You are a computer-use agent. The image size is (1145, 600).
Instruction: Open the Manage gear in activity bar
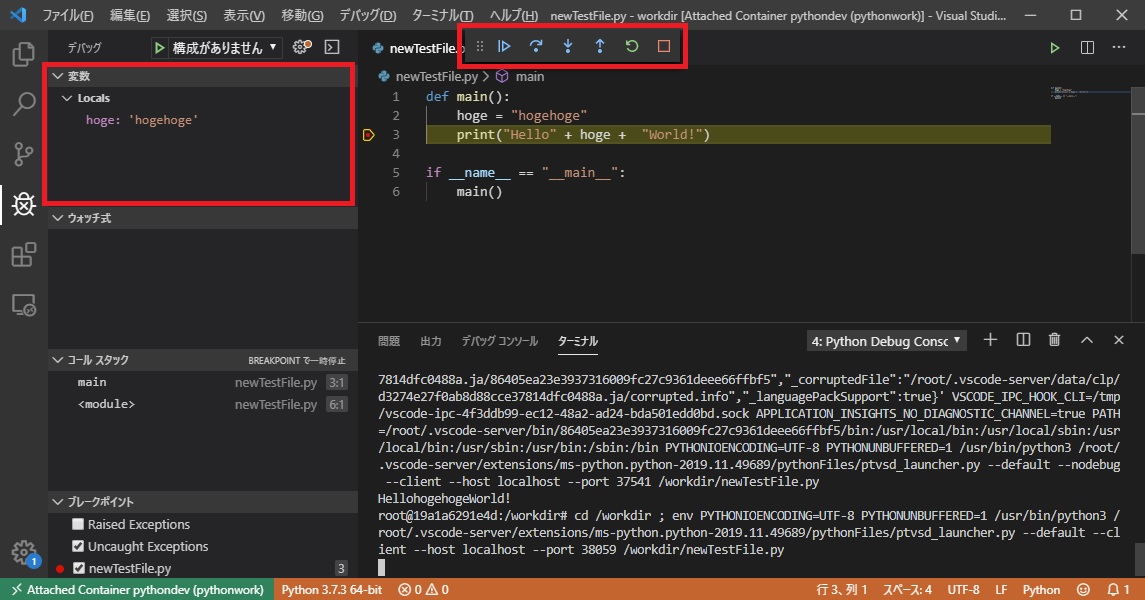pos(23,553)
